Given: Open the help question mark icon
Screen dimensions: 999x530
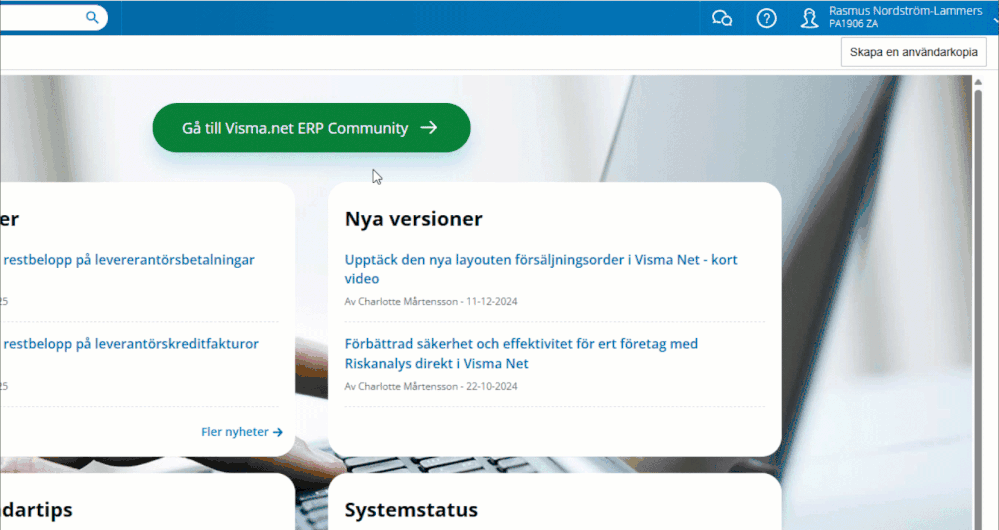Looking at the screenshot, I should (766, 18).
